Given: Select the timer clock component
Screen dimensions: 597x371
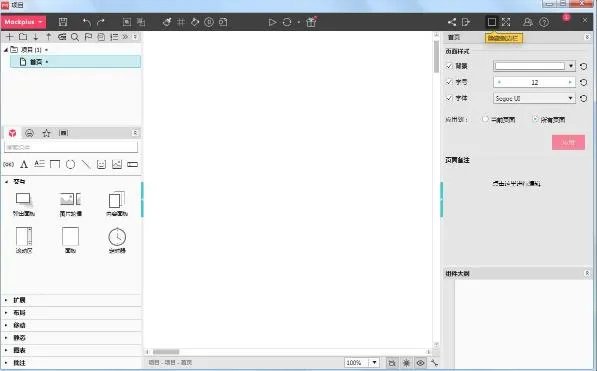Looking at the screenshot, I should (117, 240).
